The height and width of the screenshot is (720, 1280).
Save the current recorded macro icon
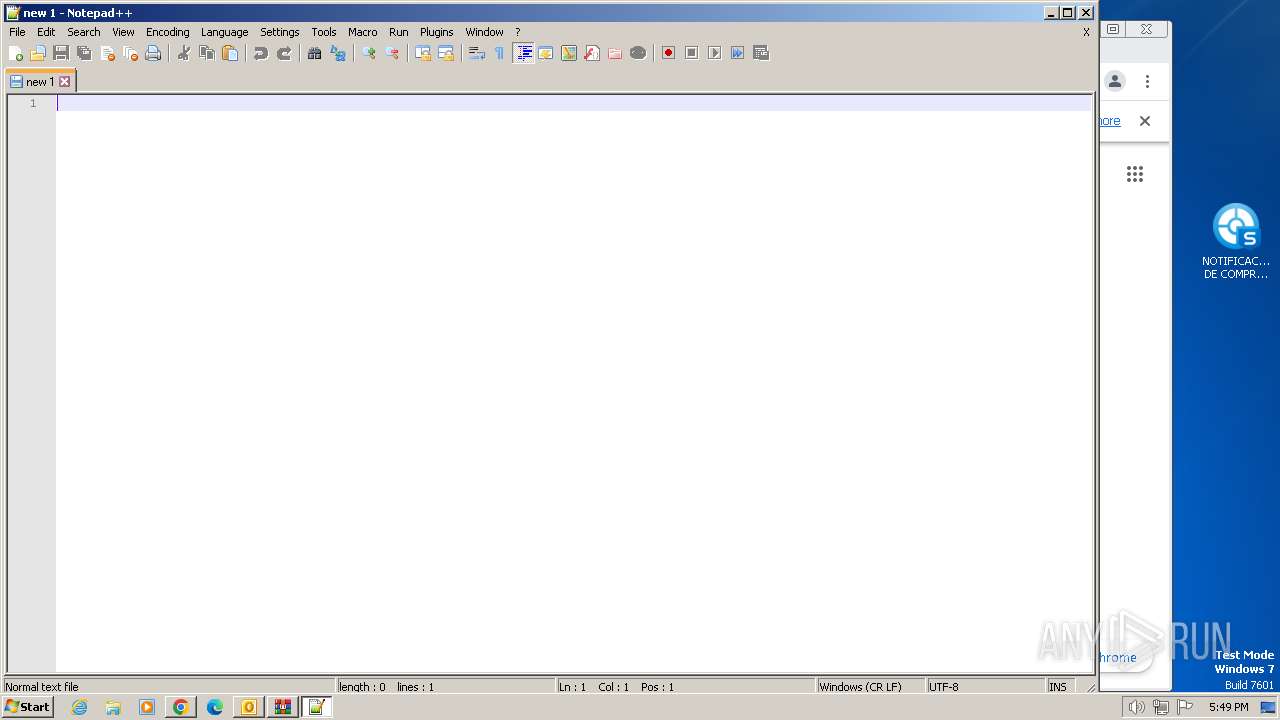(761, 53)
